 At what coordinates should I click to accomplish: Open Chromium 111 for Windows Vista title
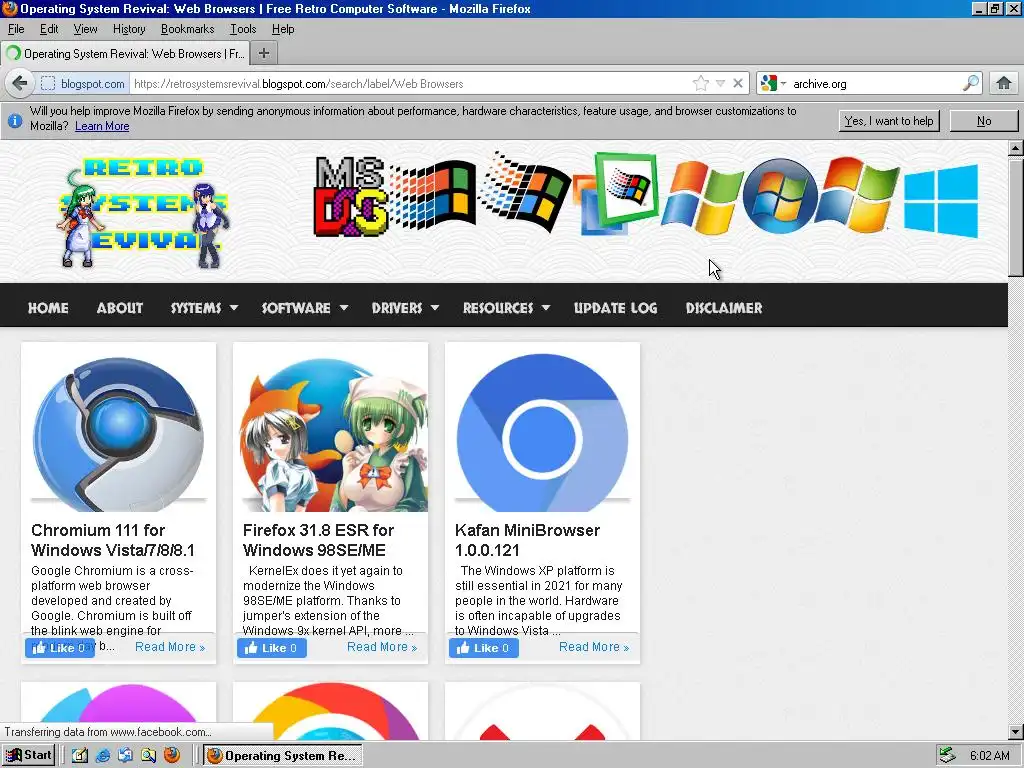[x=113, y=540]
